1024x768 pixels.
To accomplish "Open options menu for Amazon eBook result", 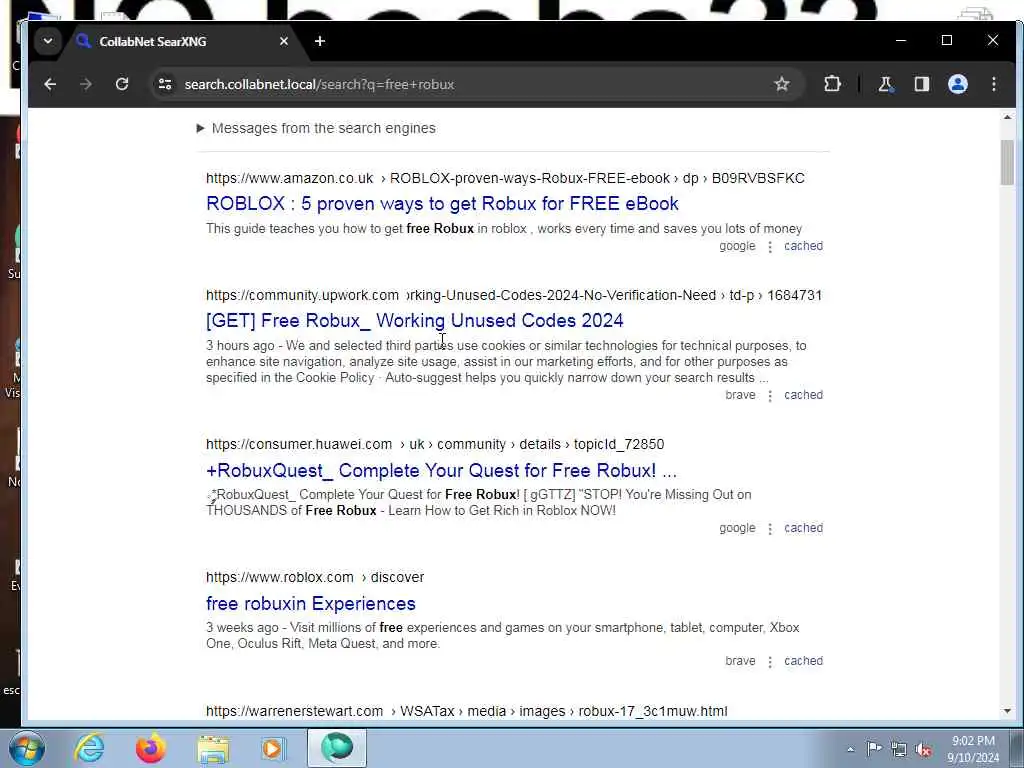I will coord(770,247).
